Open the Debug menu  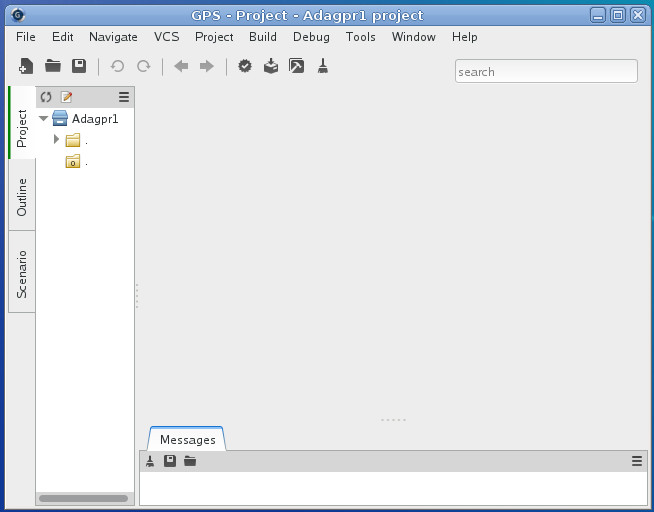(x=311, y=37)
